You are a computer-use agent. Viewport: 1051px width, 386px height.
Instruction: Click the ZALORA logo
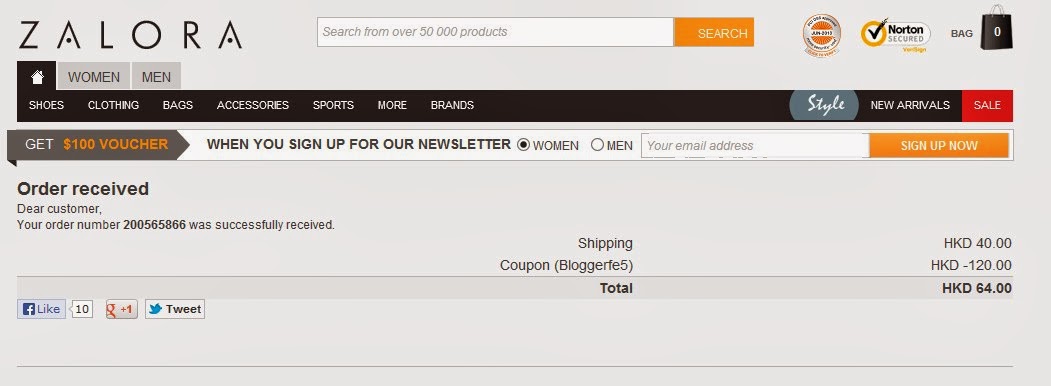pos(131,35)
